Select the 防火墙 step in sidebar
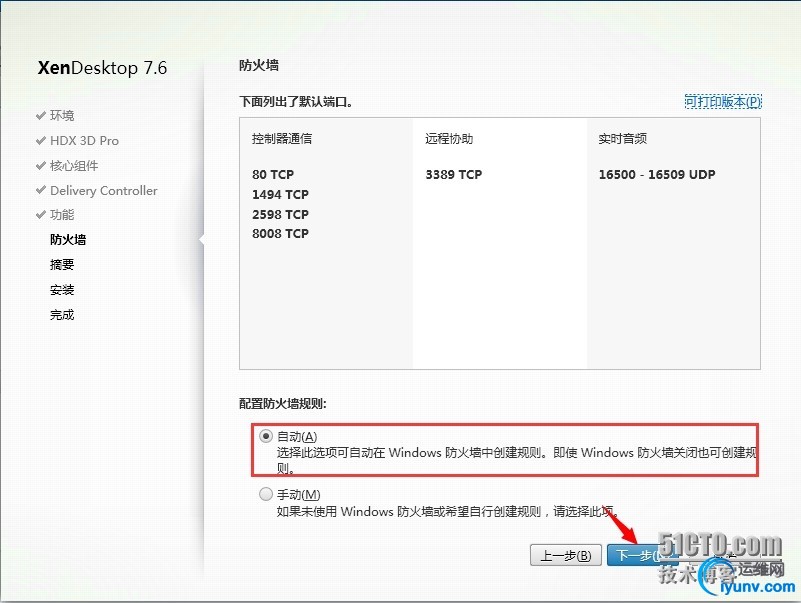Viewport: 801px width, 603px height. 68,240
